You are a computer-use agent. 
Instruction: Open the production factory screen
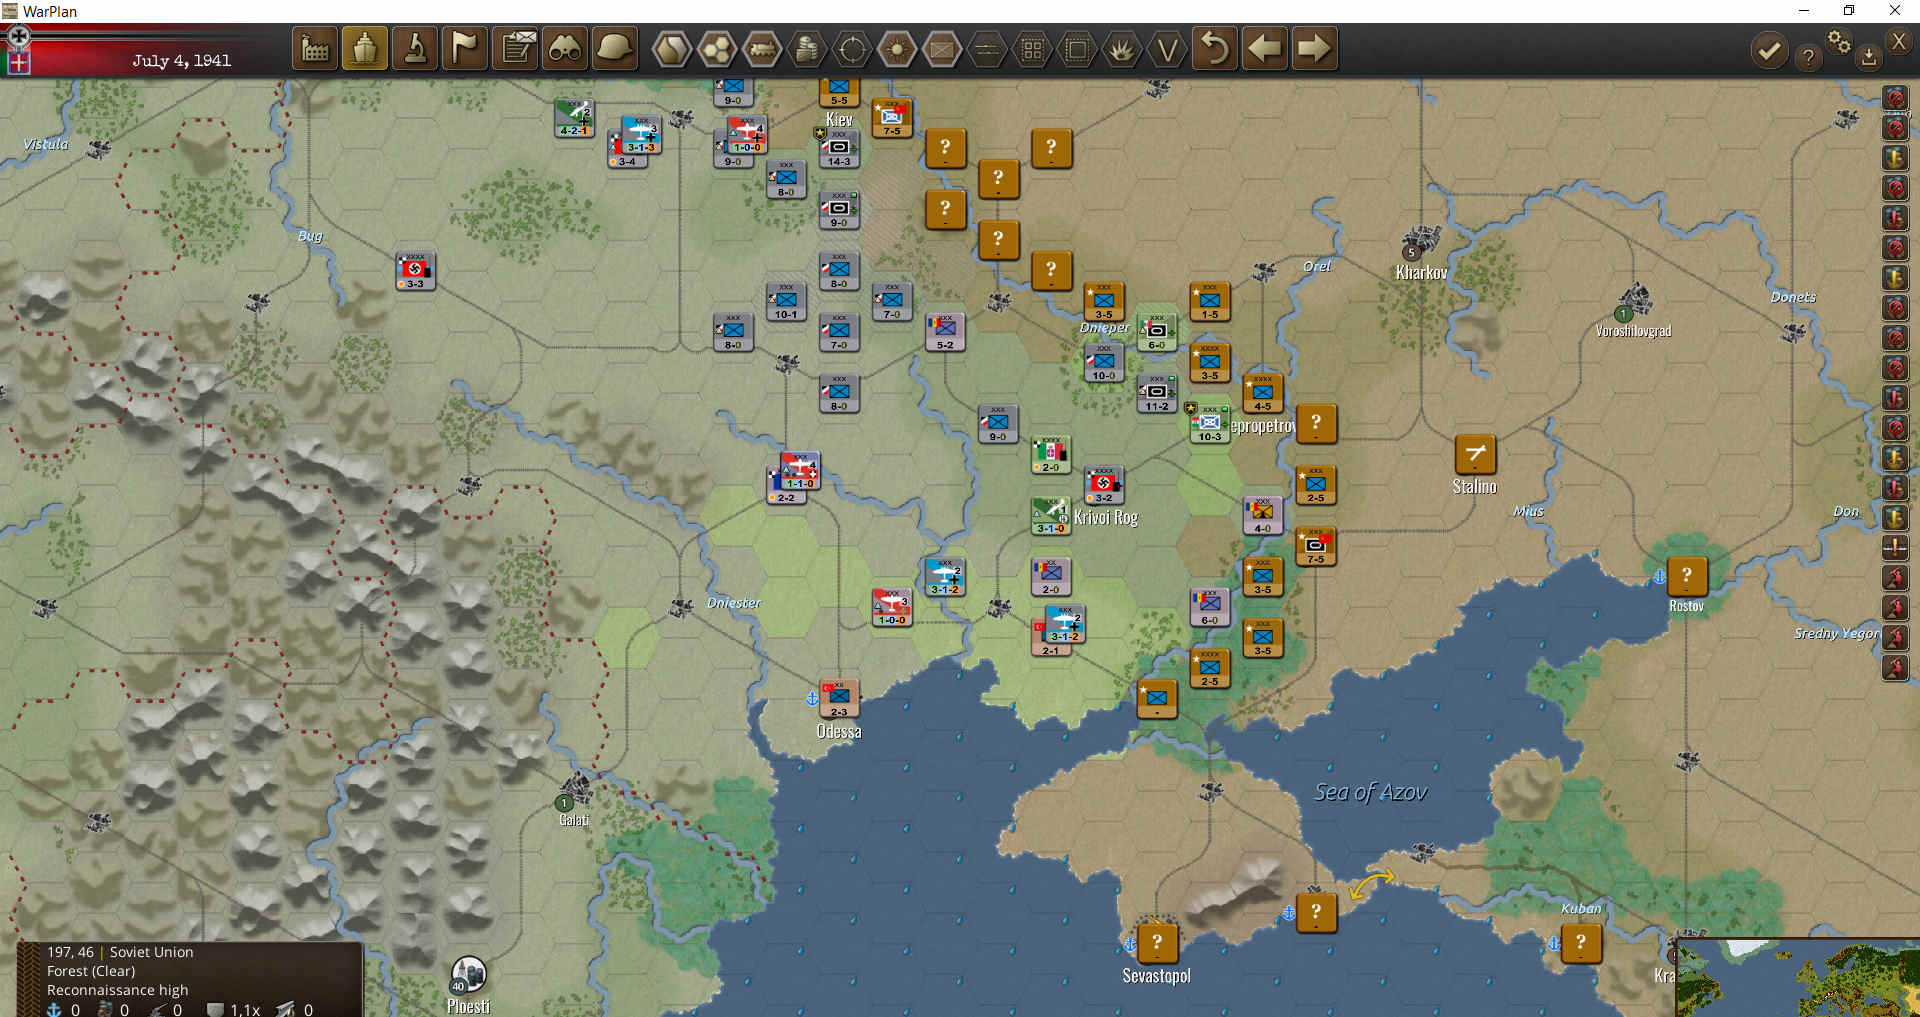[315, 48]
